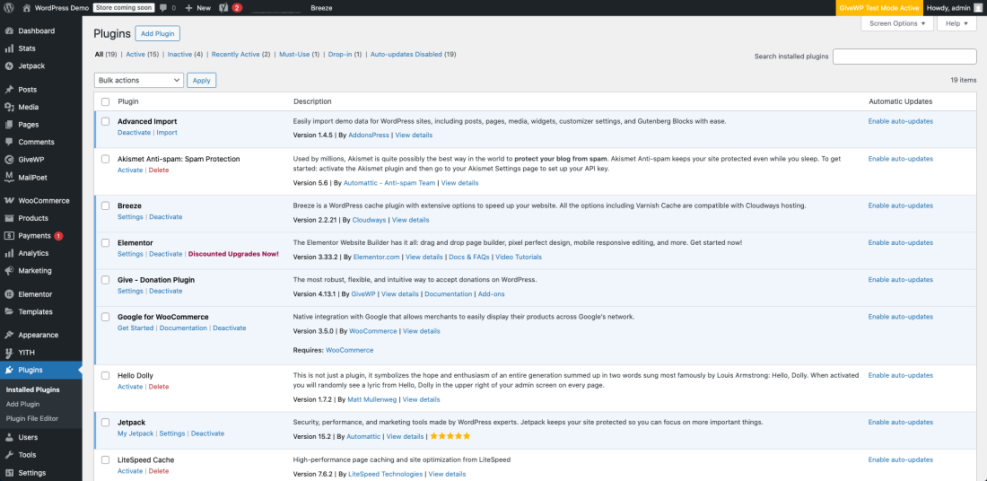
Task: Click the WordPress logo icon
Action: (x=9, y=8)
